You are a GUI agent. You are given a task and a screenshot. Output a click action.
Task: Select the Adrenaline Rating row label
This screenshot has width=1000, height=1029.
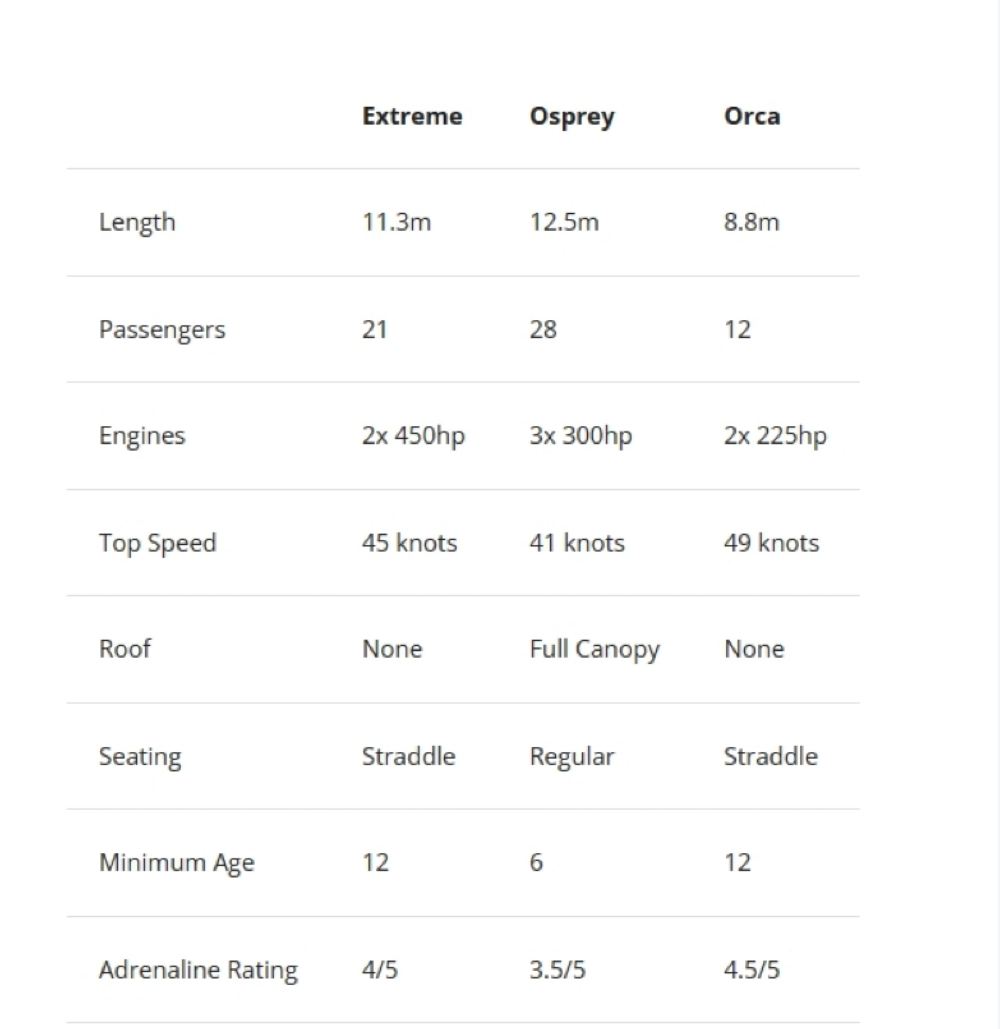pos(198,970)
